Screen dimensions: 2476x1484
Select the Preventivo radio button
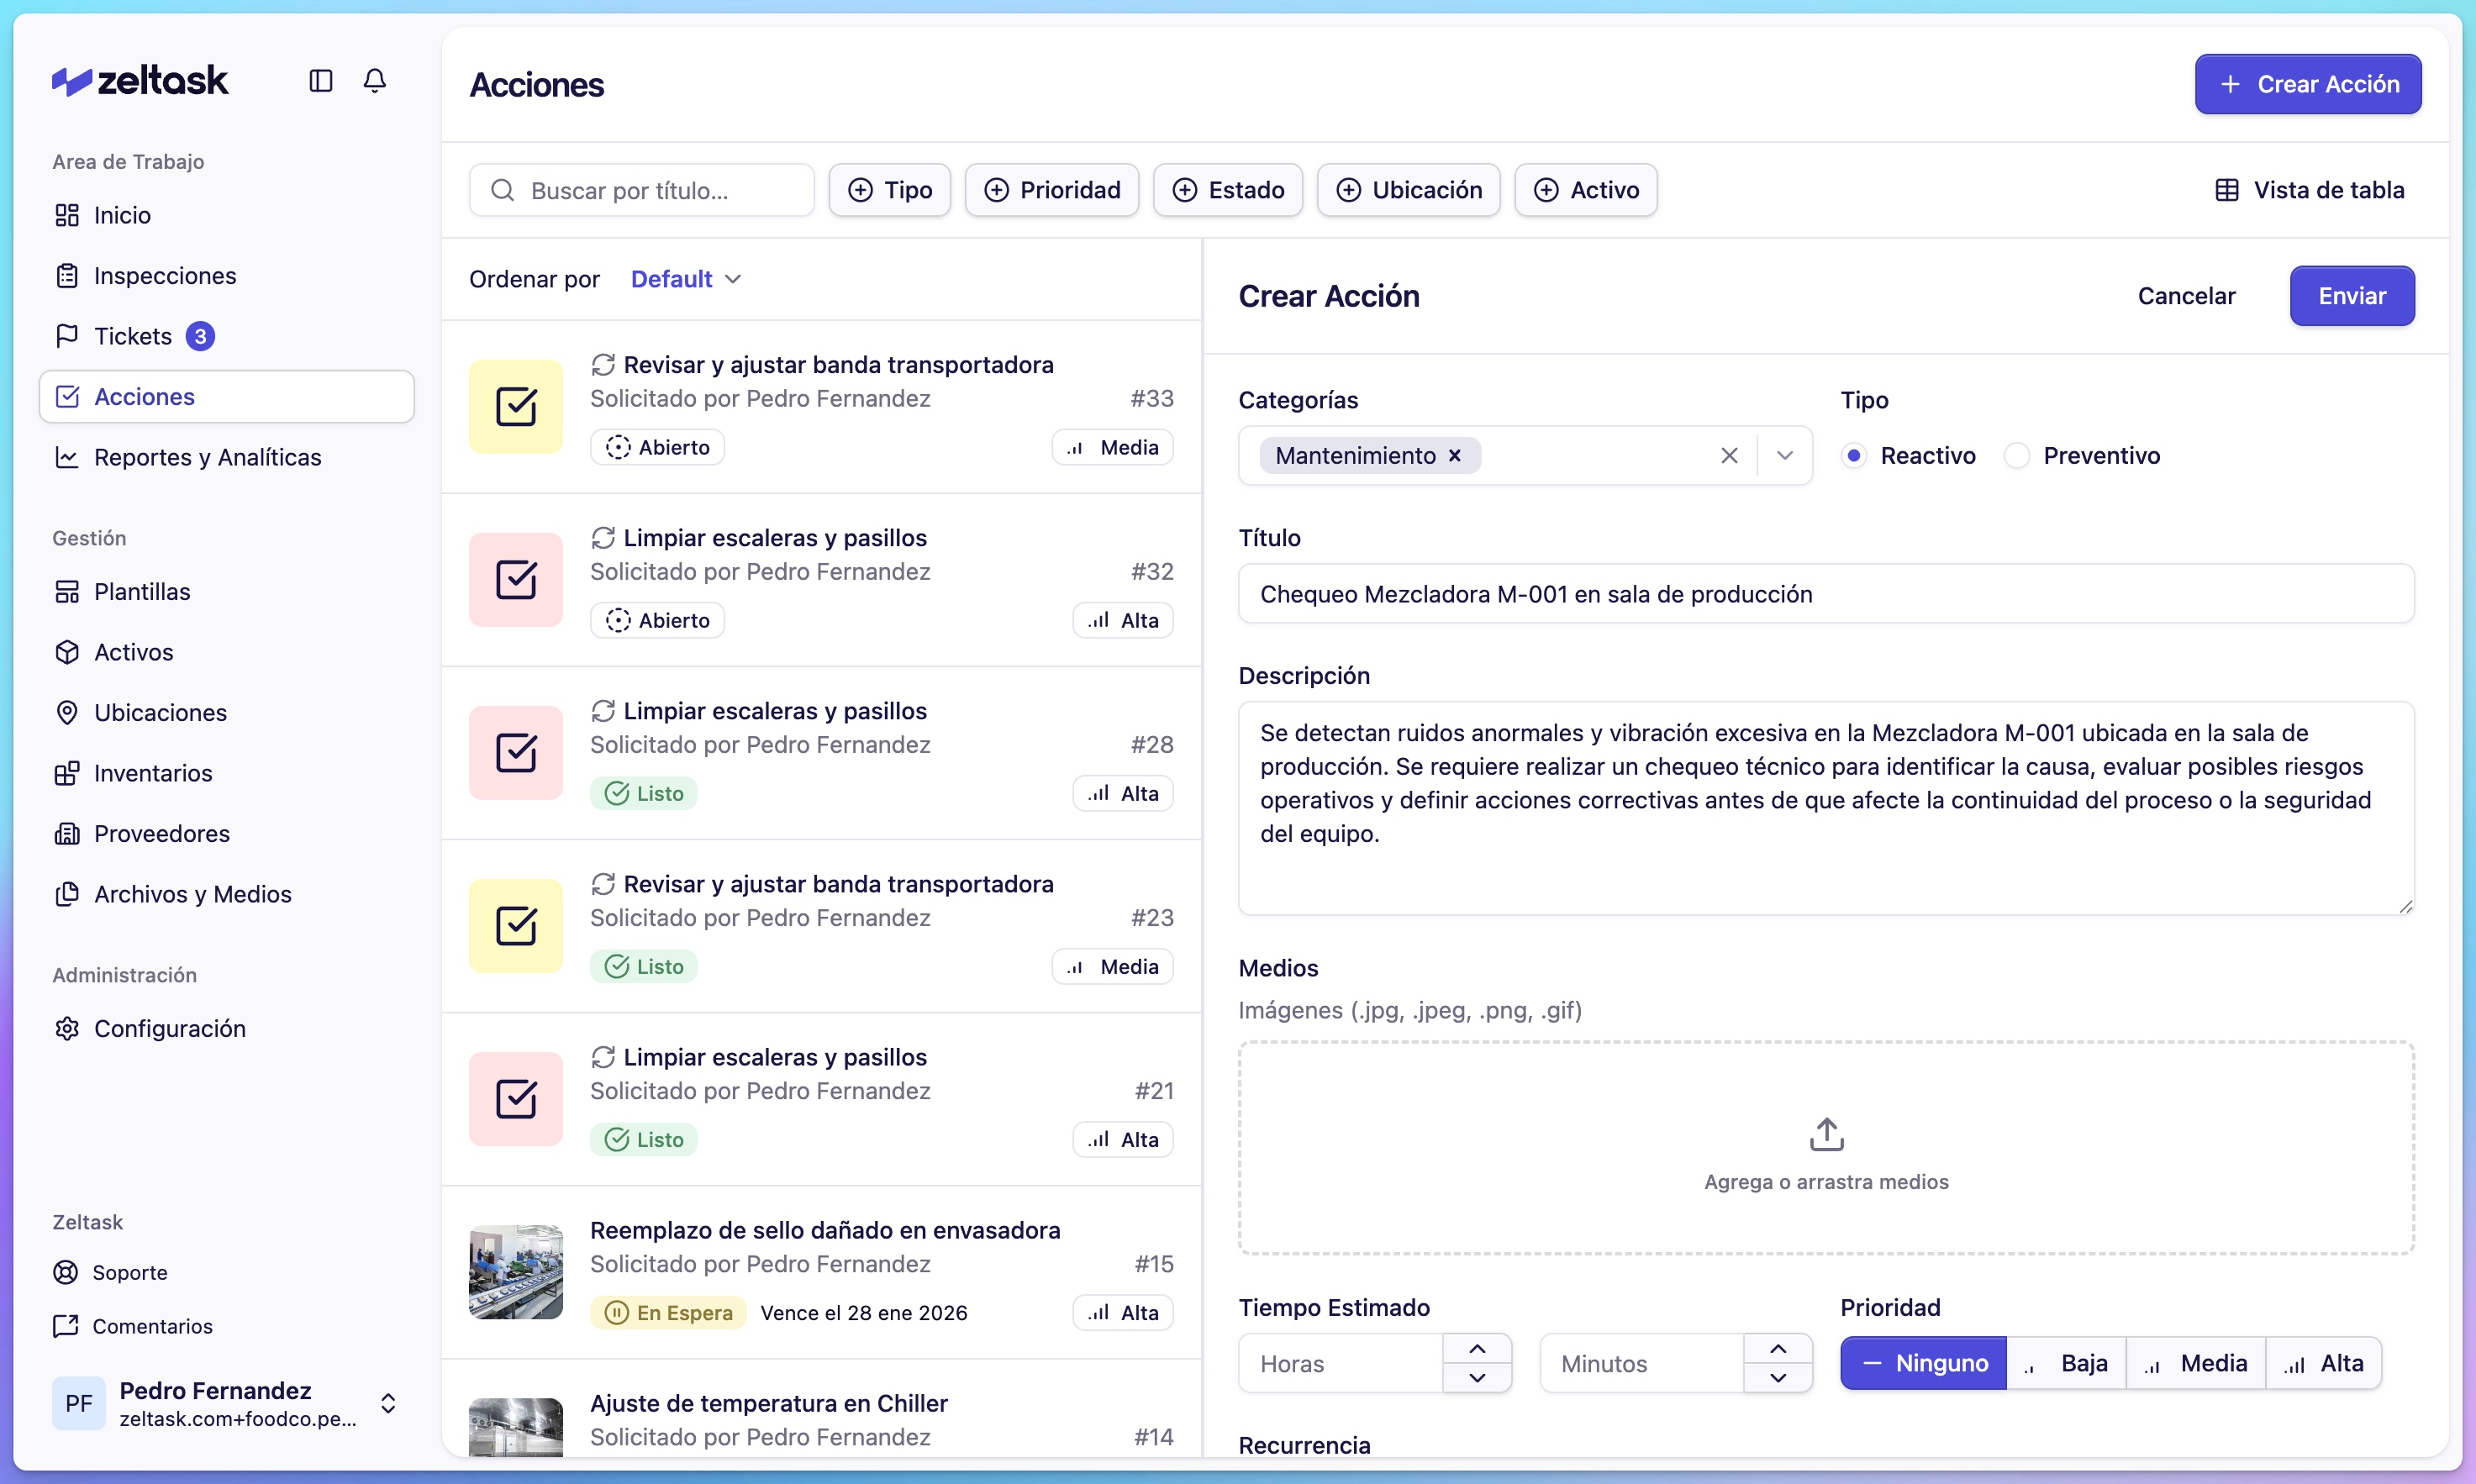[2018, 455]
